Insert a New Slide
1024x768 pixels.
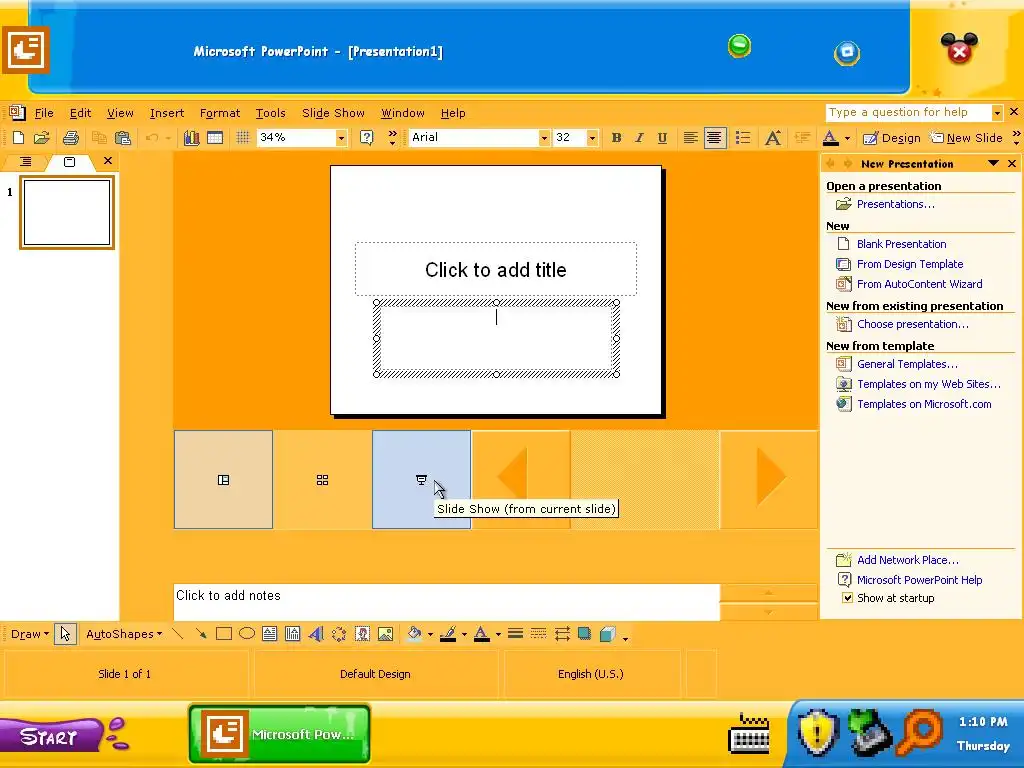(x=966, y=138)
